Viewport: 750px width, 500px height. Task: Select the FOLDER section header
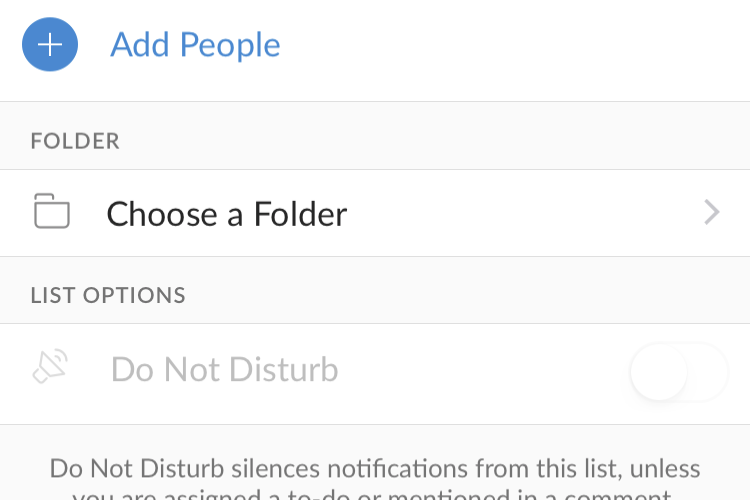click(75, 141)
